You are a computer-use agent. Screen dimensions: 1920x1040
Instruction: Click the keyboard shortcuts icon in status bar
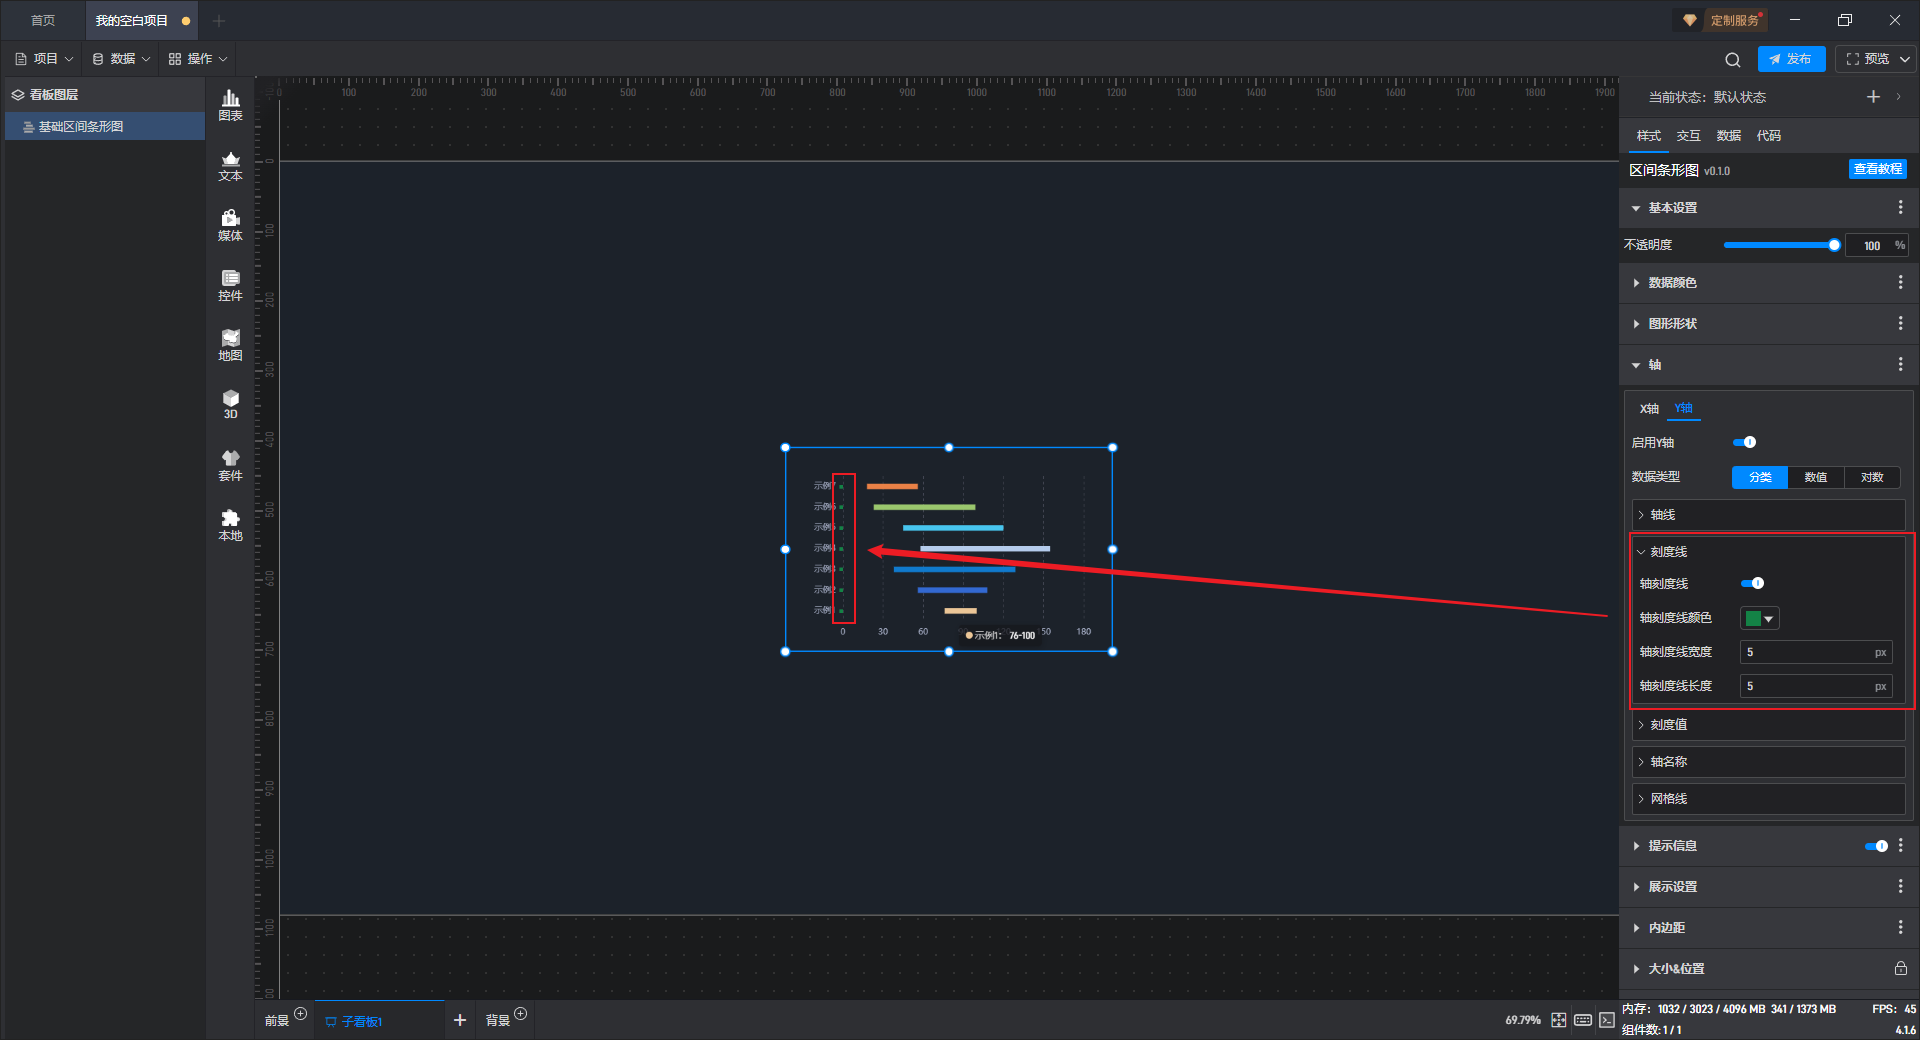(1583, 1020)
